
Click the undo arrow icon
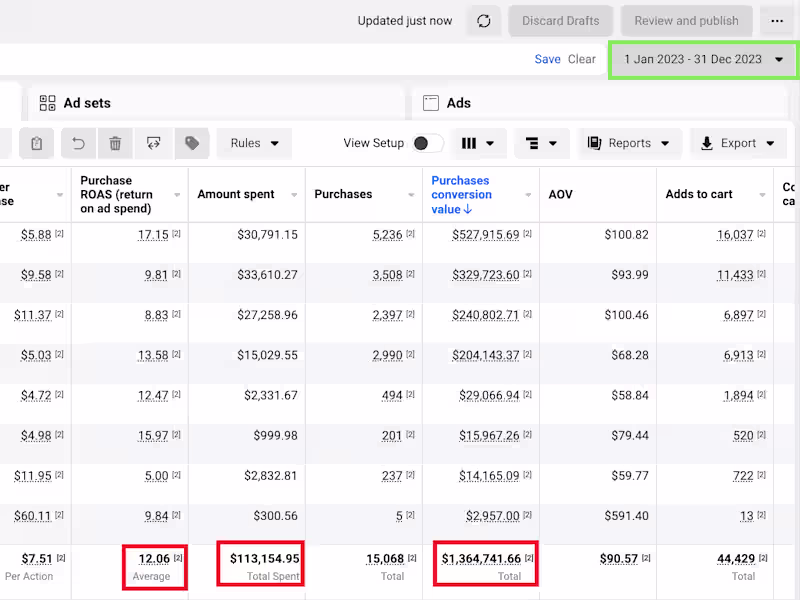coord(78,143)
